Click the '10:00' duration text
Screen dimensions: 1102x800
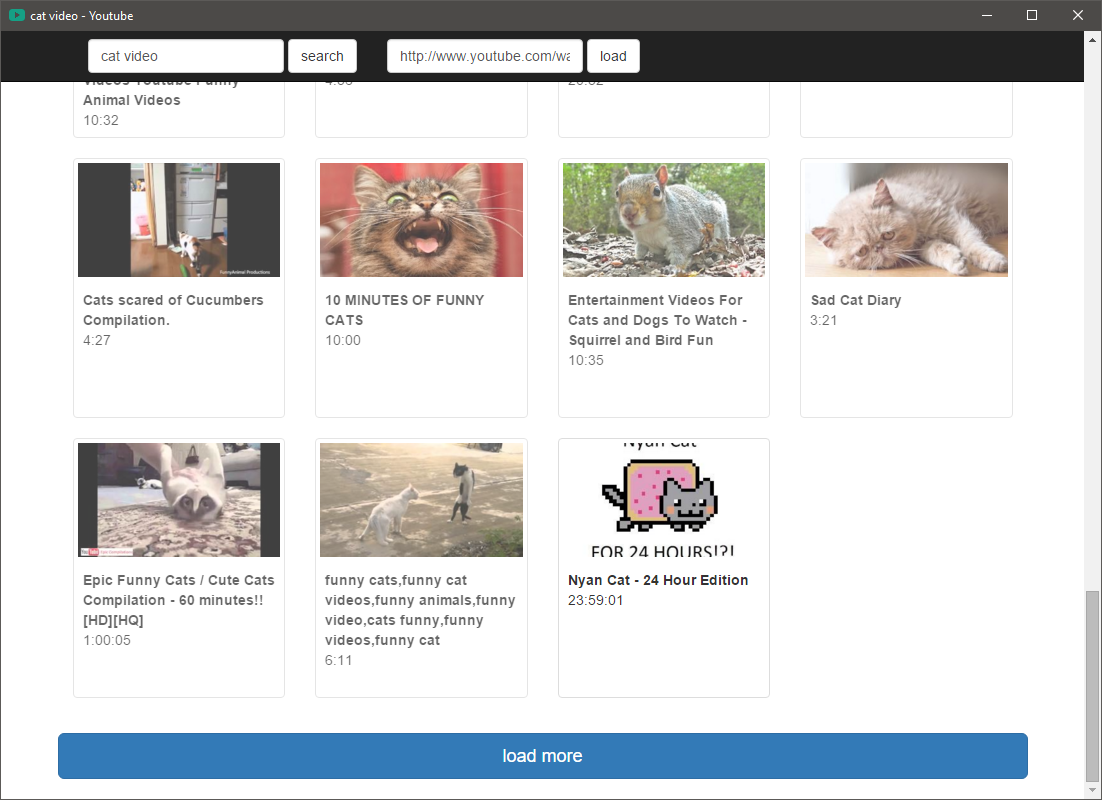click(342, 340)
